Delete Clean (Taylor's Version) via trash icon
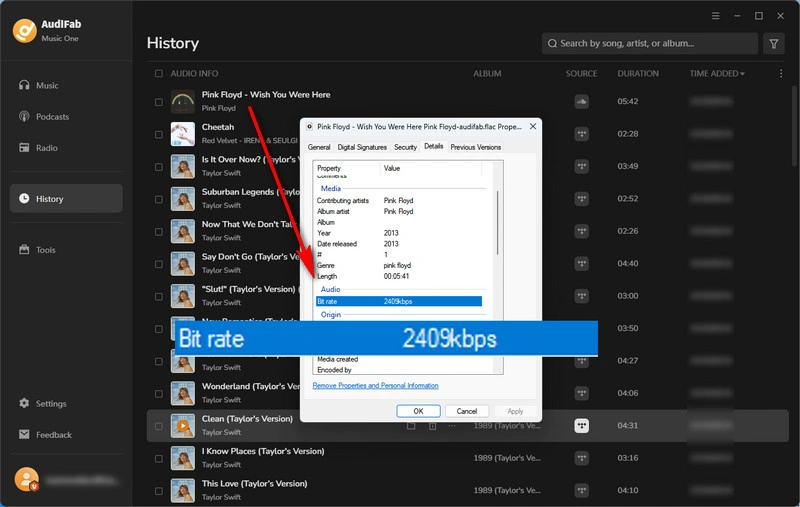 (x=433, y=426)
